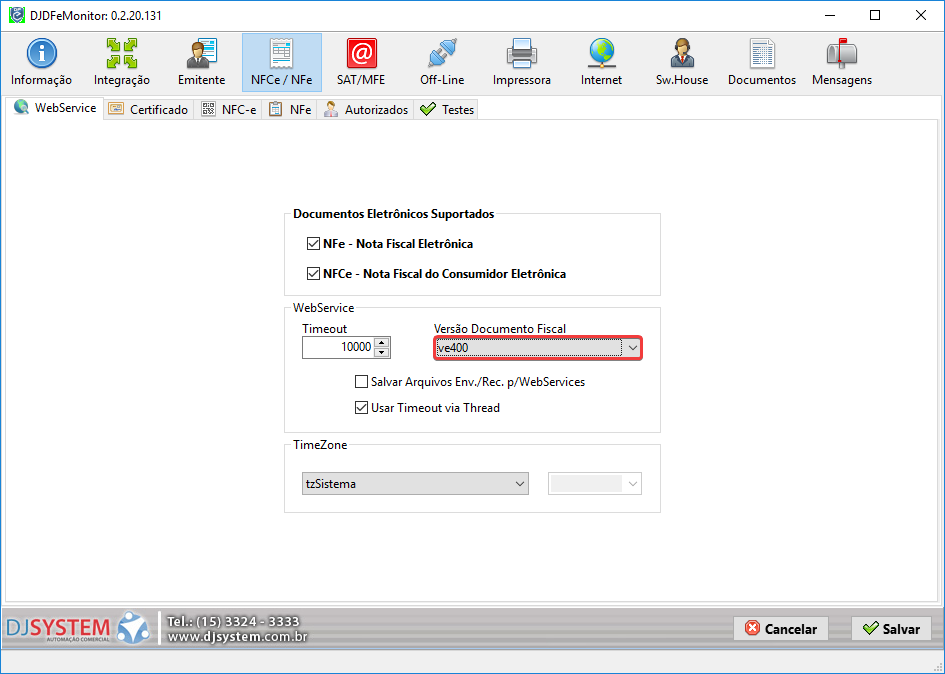
Task: Switch to the Certificado tab
Action: click(x=149, y=110)
